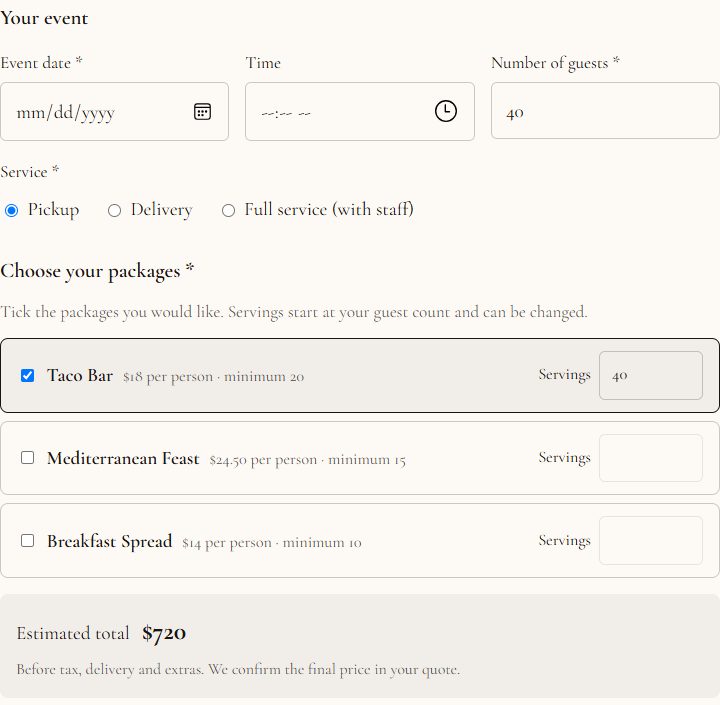Click the Mediterranean Feast package name
This screenshot has width=720, height=705.
(123, 458)
